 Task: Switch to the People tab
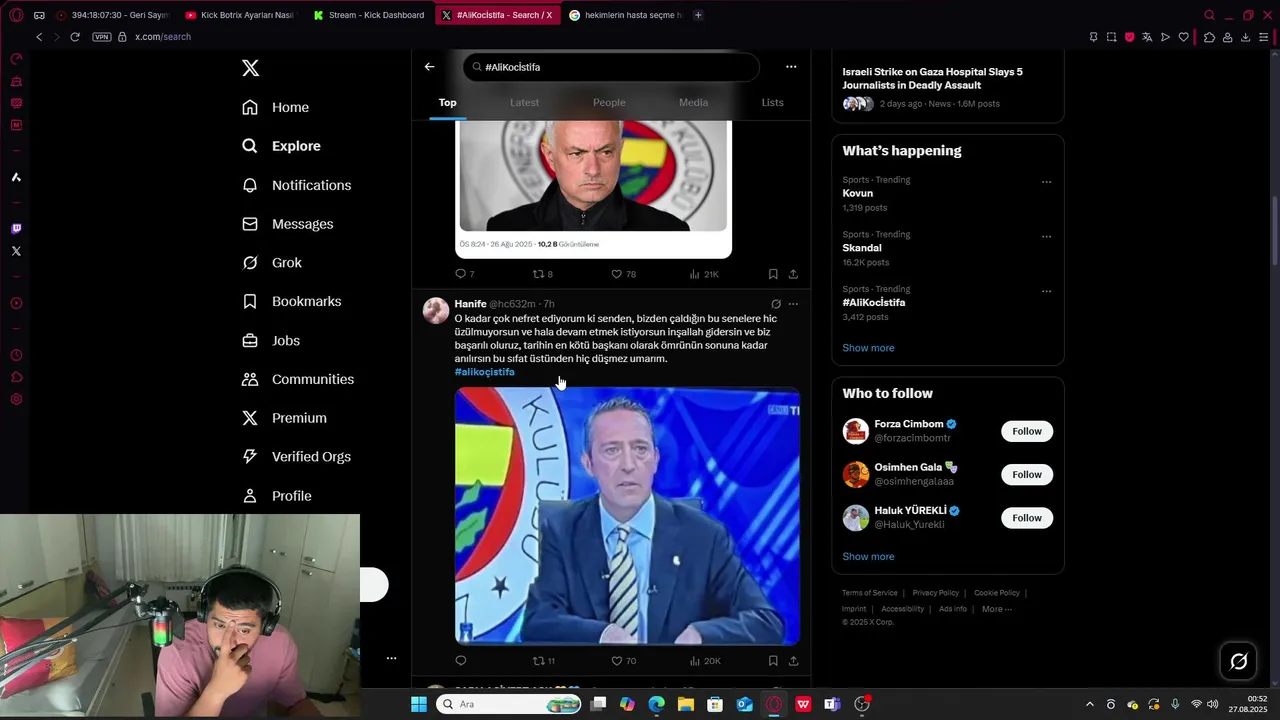[x=609, y=102]
